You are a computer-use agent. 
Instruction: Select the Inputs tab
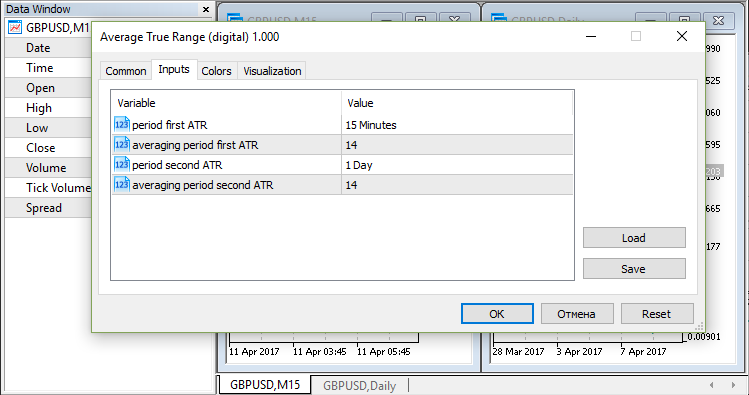(x=174, y=69)
